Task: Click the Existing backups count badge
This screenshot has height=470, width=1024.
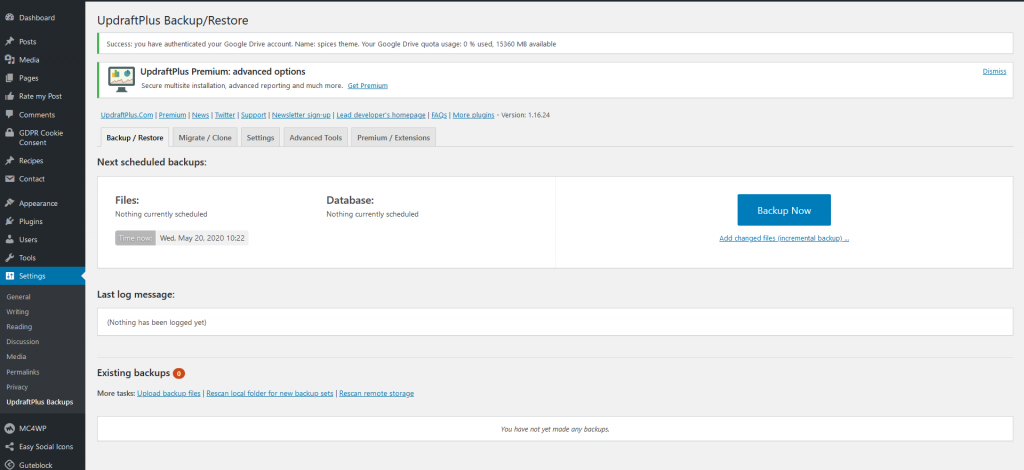Action: click(179, 373)
